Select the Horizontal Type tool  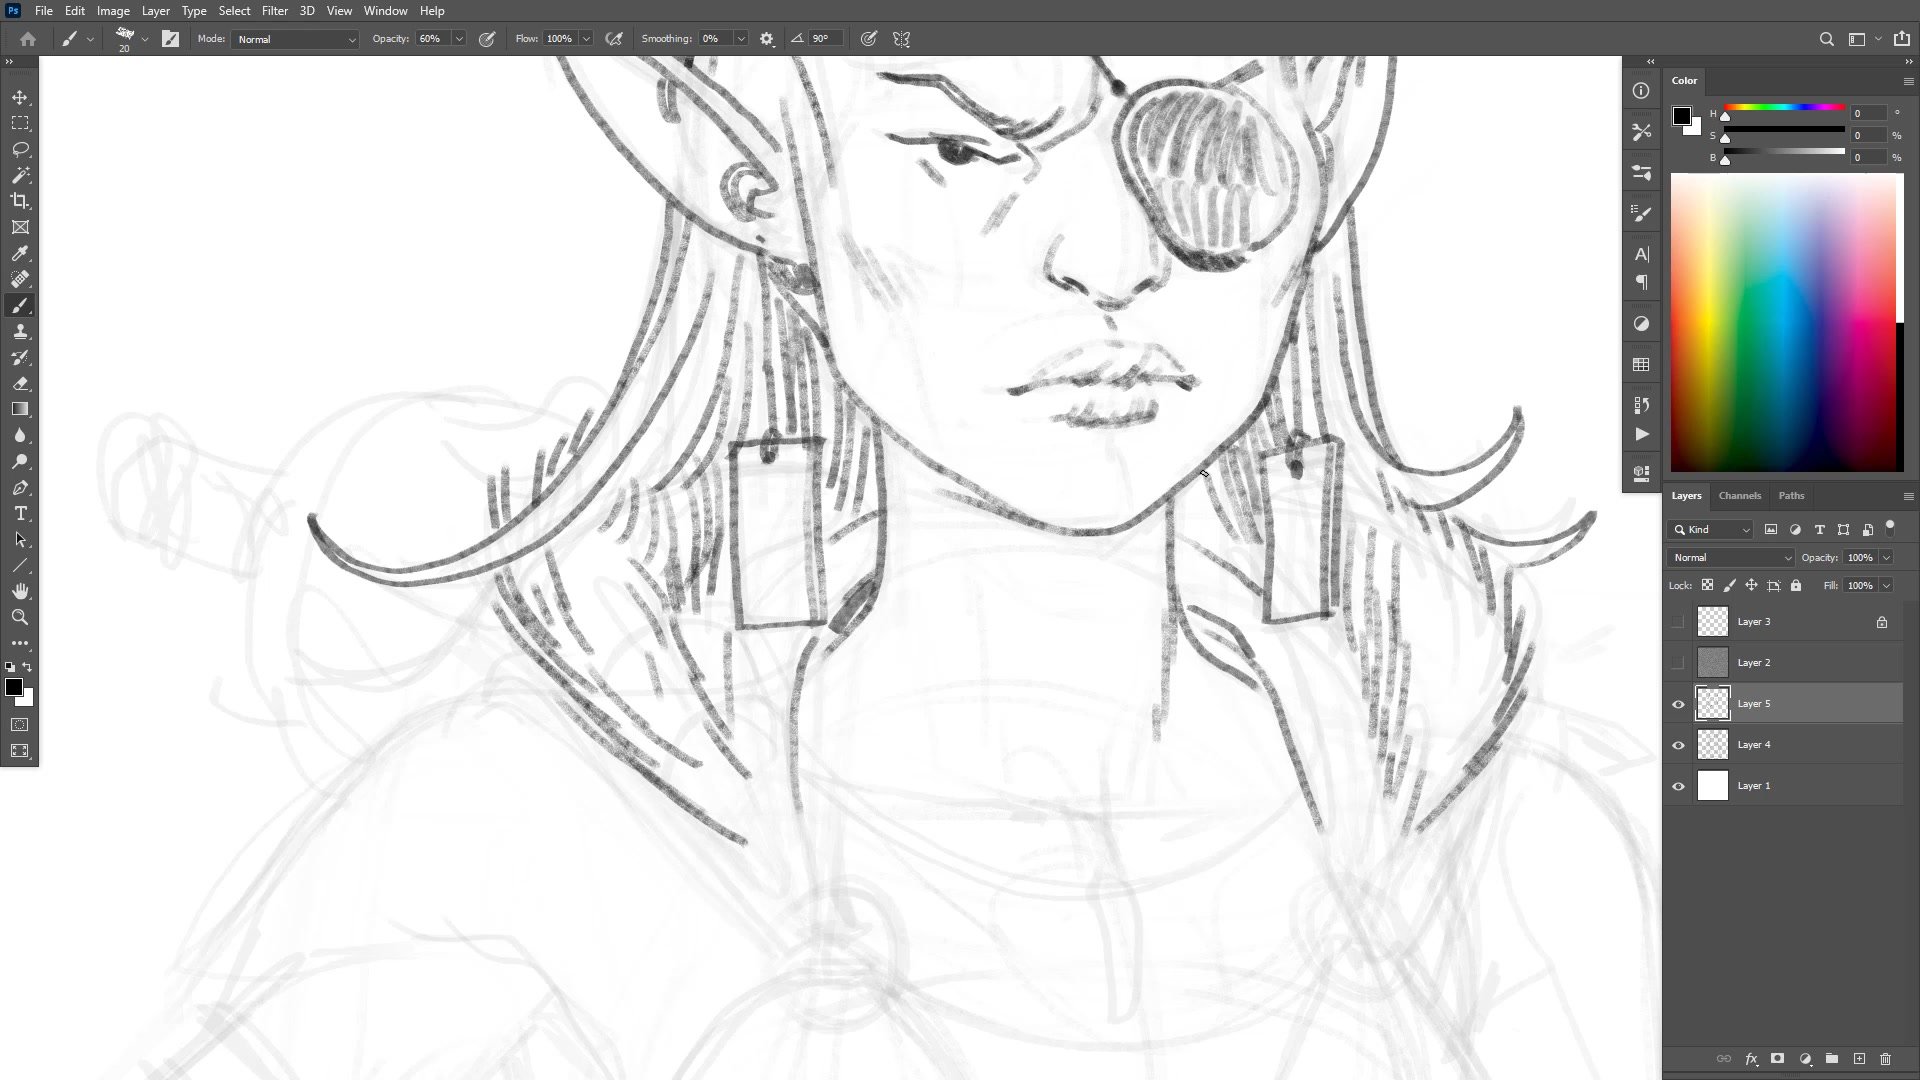point(20,514)
